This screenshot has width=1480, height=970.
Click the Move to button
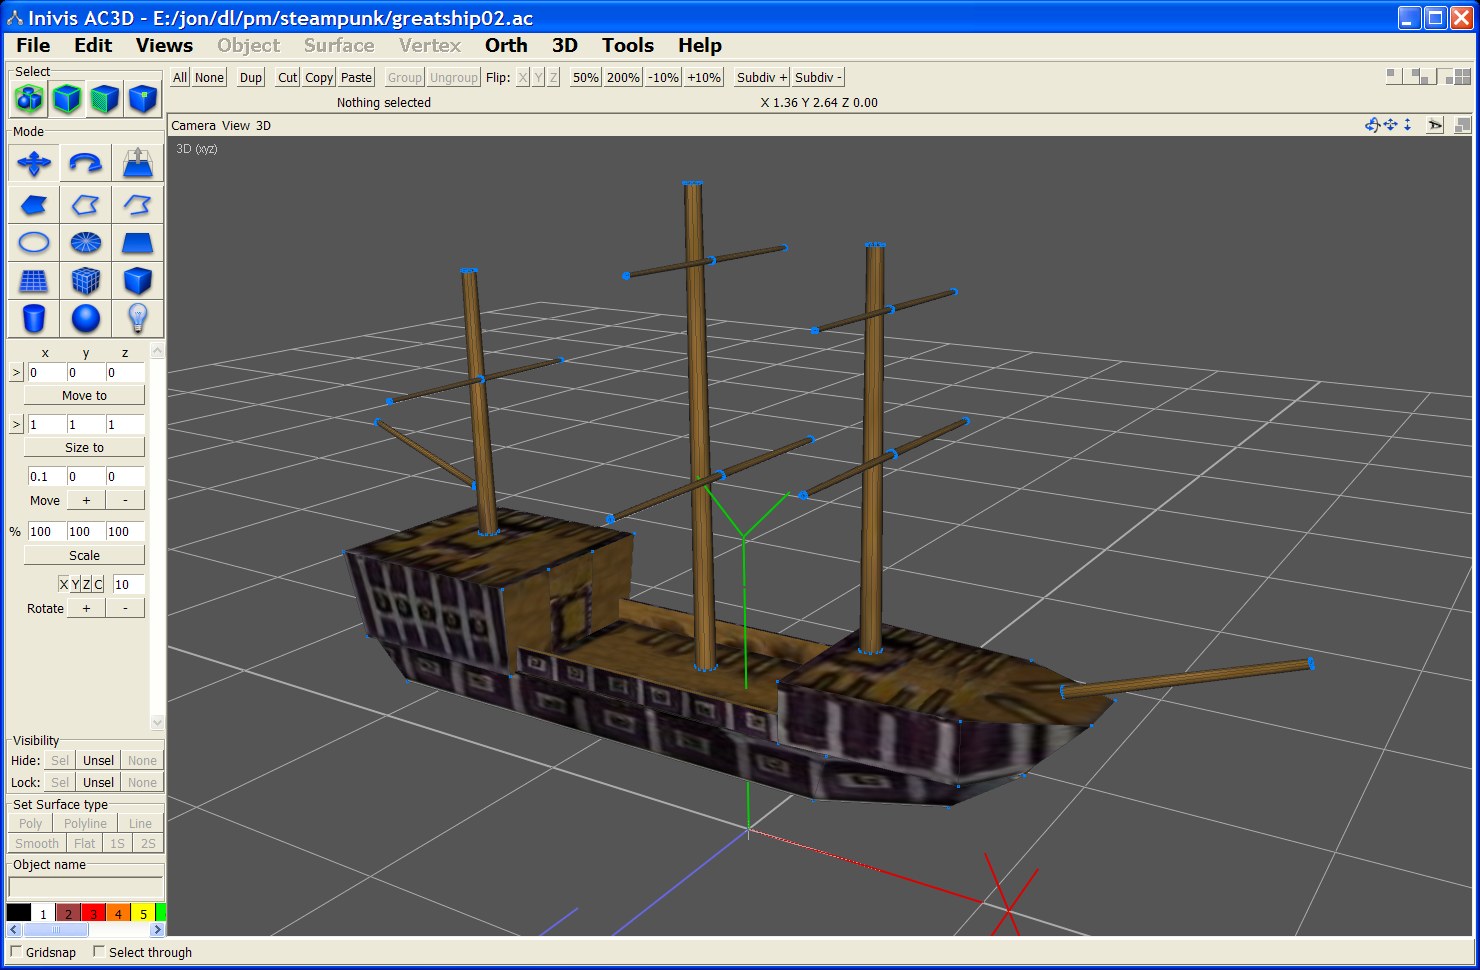click(84, 395)
